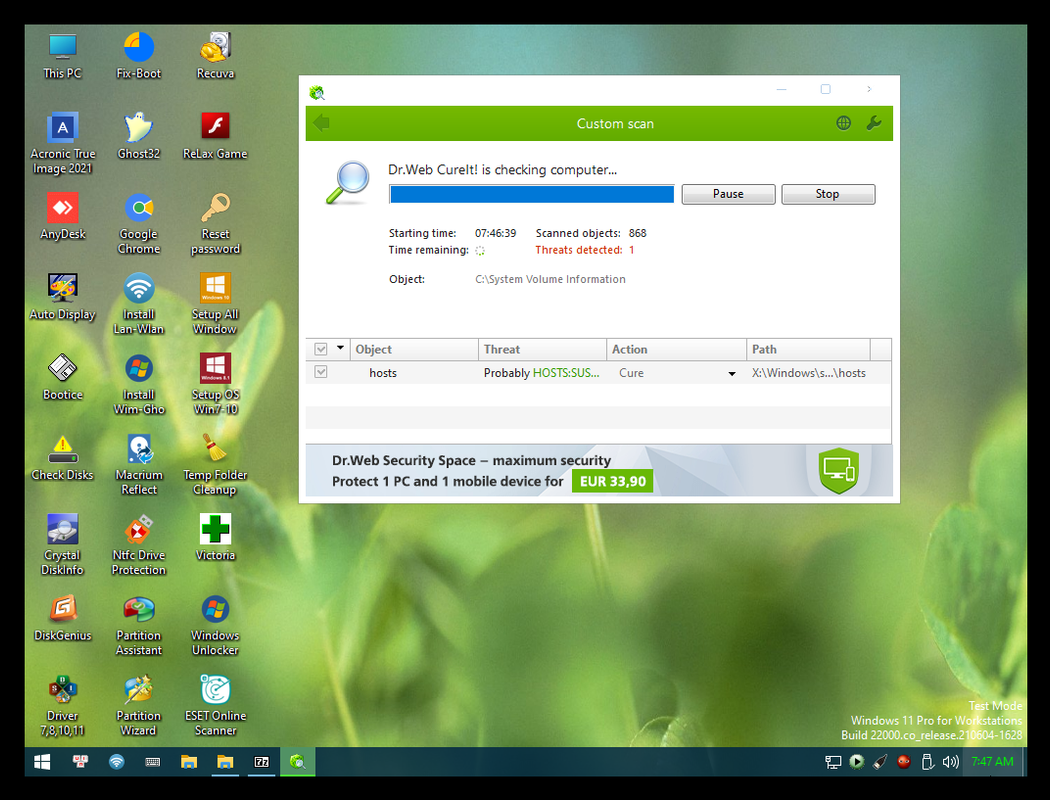Screen dimensions: 1050x800
Task: Sort by the Object column header
Action: tap(414, 349)
